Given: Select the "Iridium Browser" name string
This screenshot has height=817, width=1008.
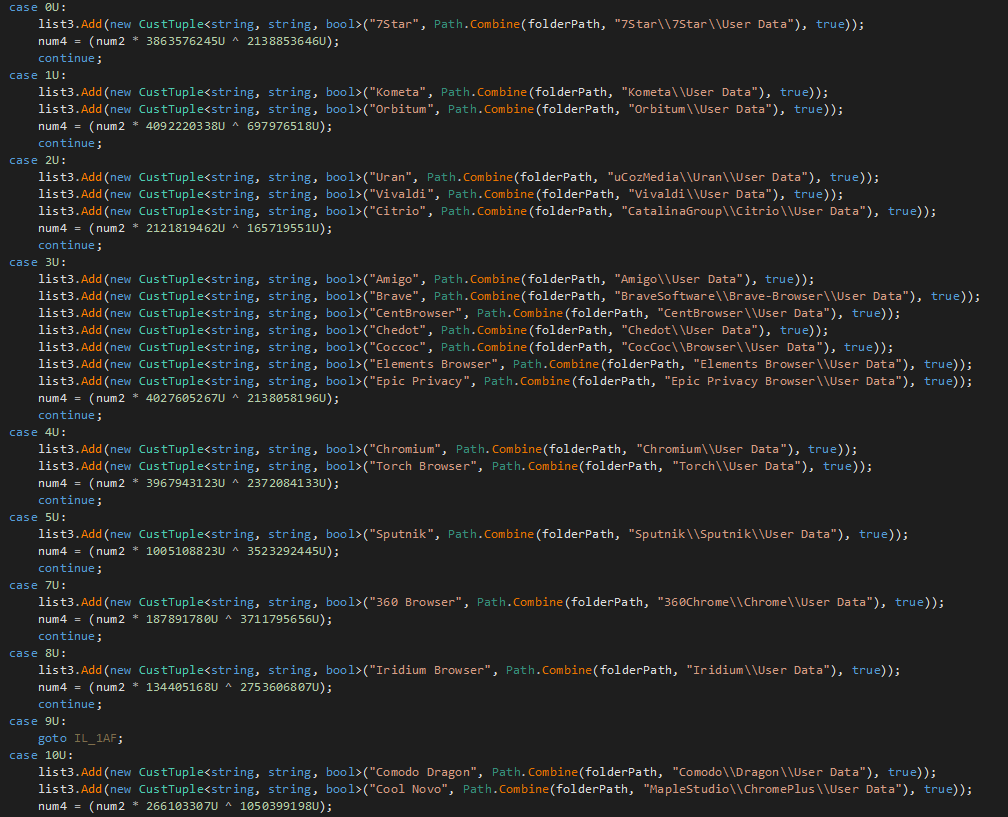Looking at the screenshot, I should coord(429,670).
